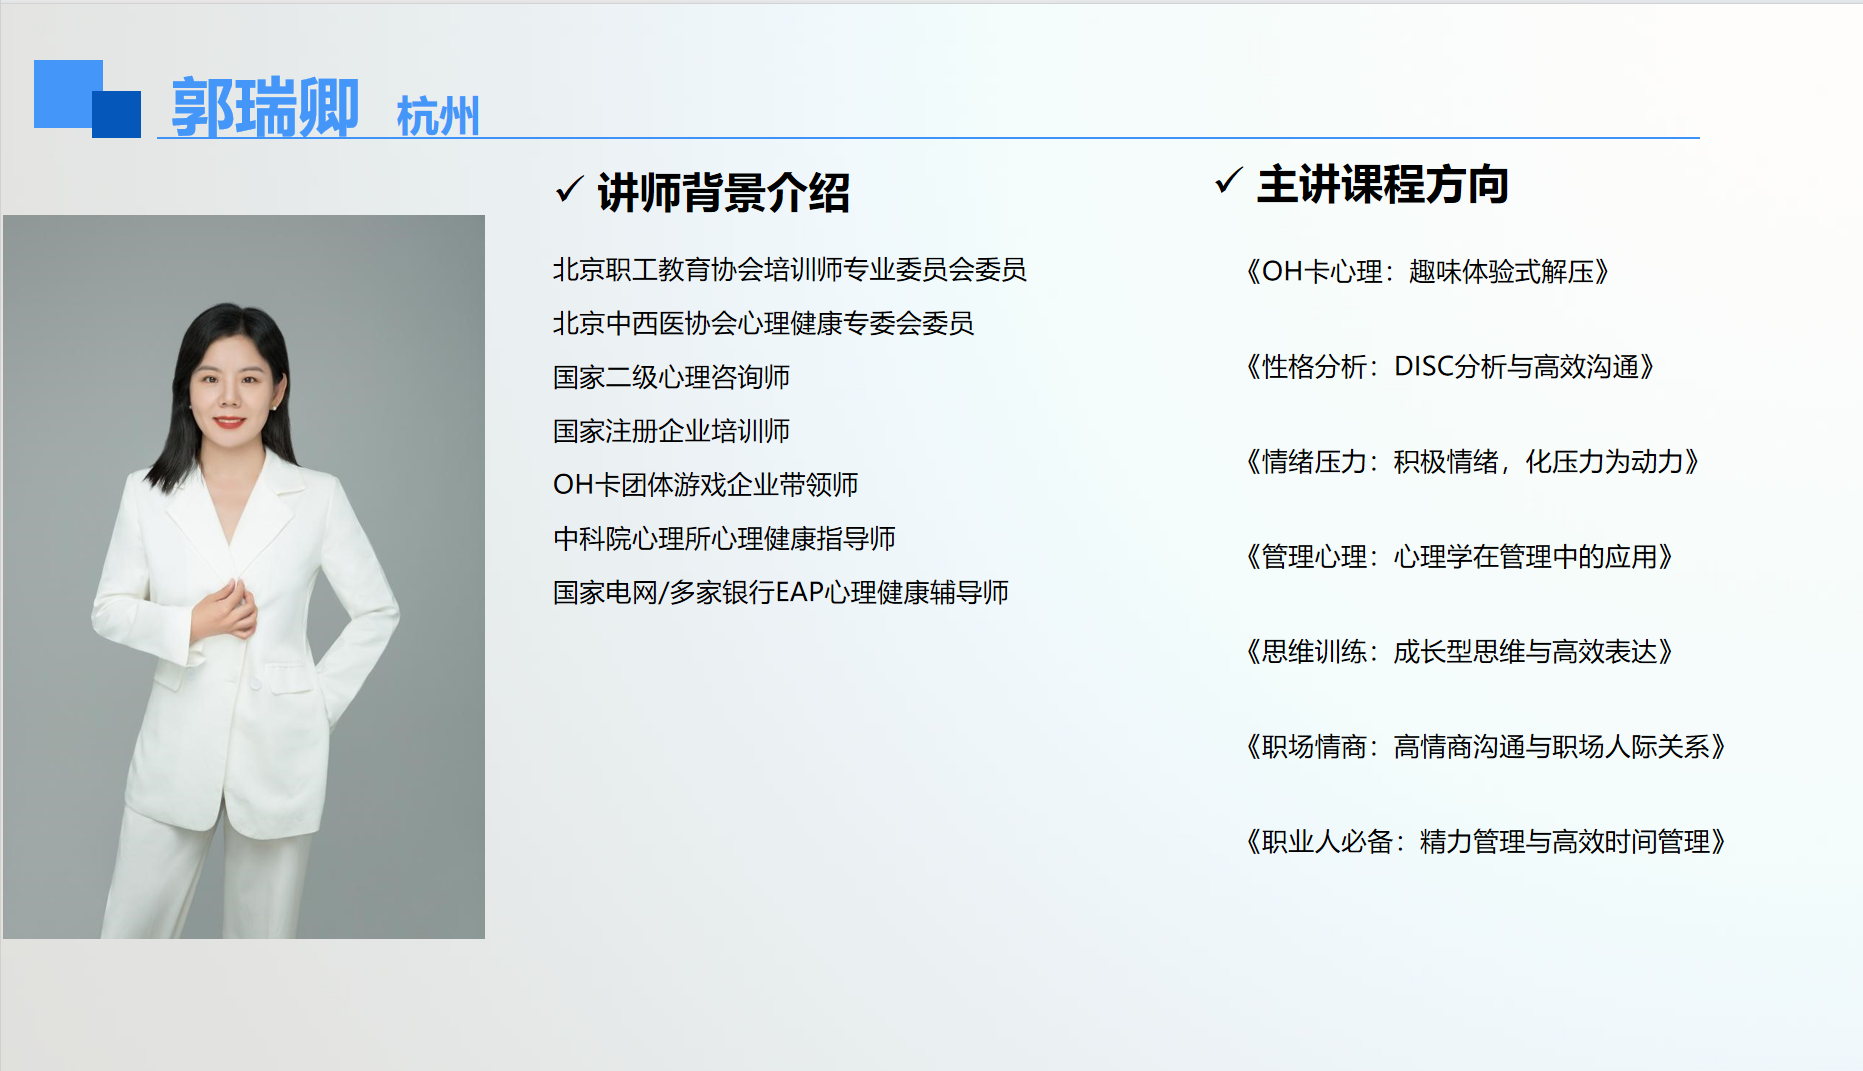1863x1071 pixels.
Task: Click the name title 郭瑞卿
Action: 265,107
